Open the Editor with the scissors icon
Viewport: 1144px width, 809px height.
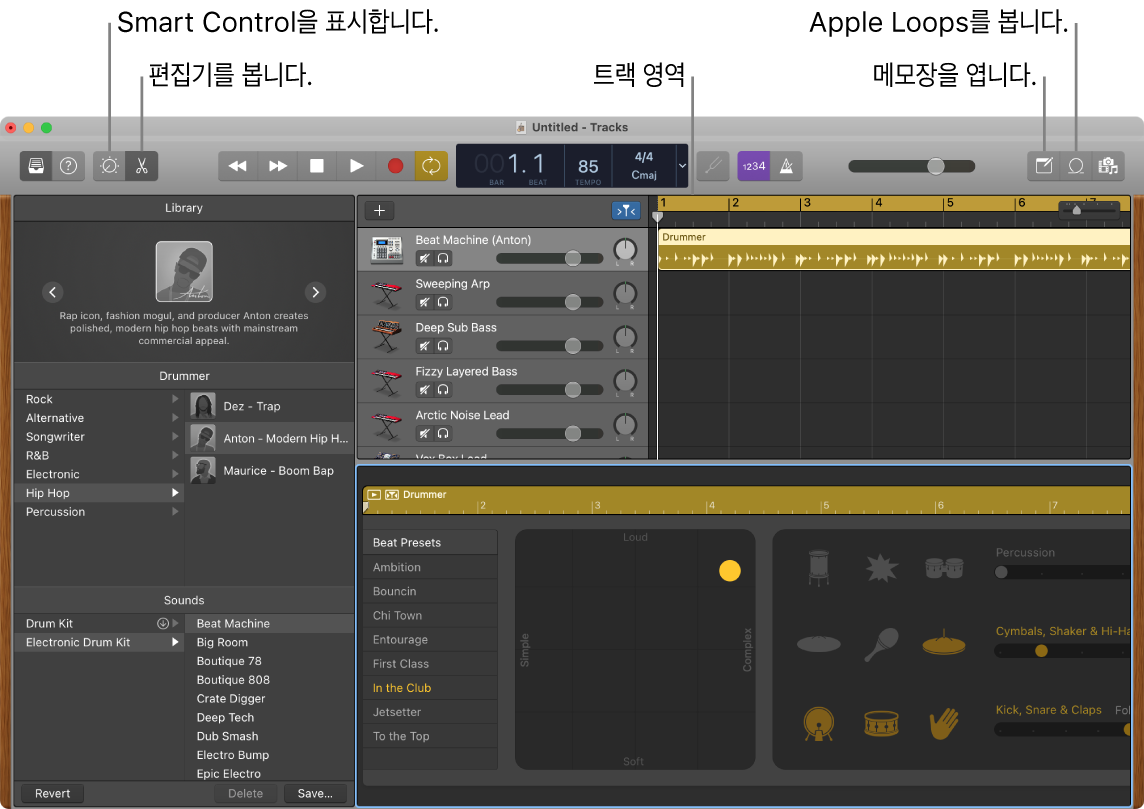(141, 165)
